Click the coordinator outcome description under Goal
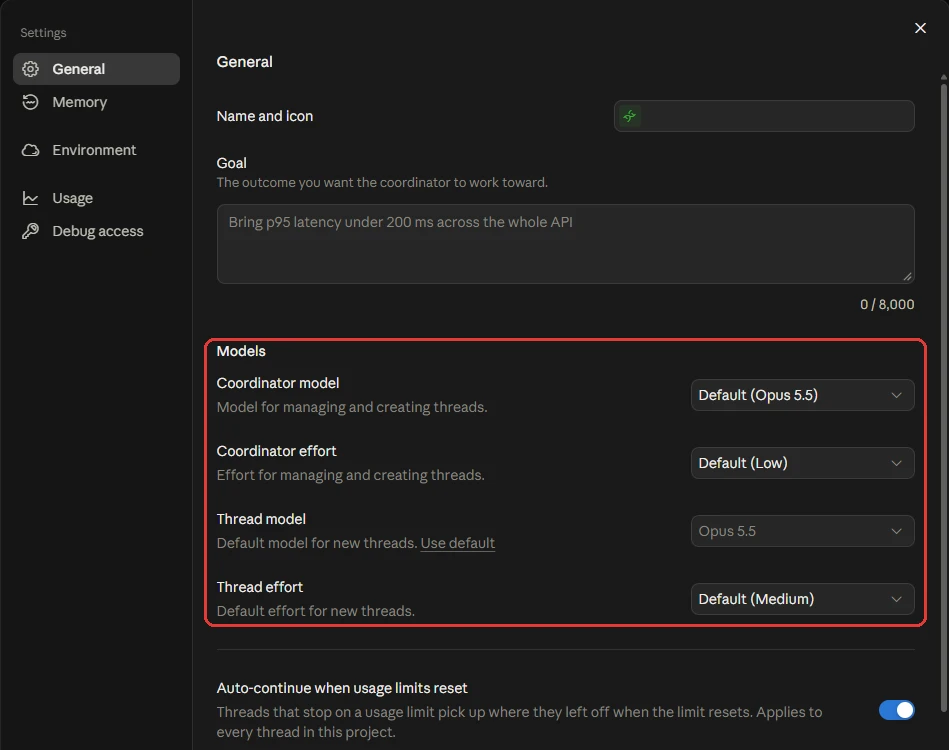This screenshot has height=750, width=949. pyautogui.click(x=382, y=182)
